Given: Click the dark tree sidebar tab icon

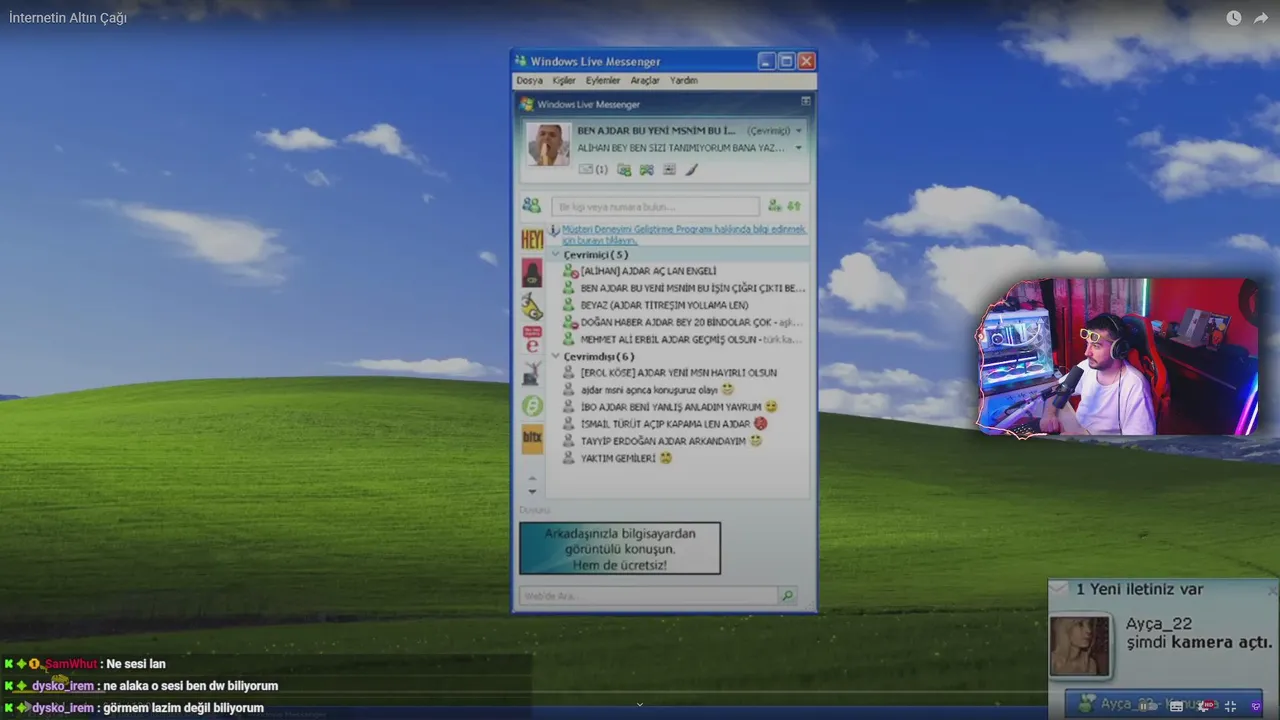Looking at the screenshot, I should point(532,373).
